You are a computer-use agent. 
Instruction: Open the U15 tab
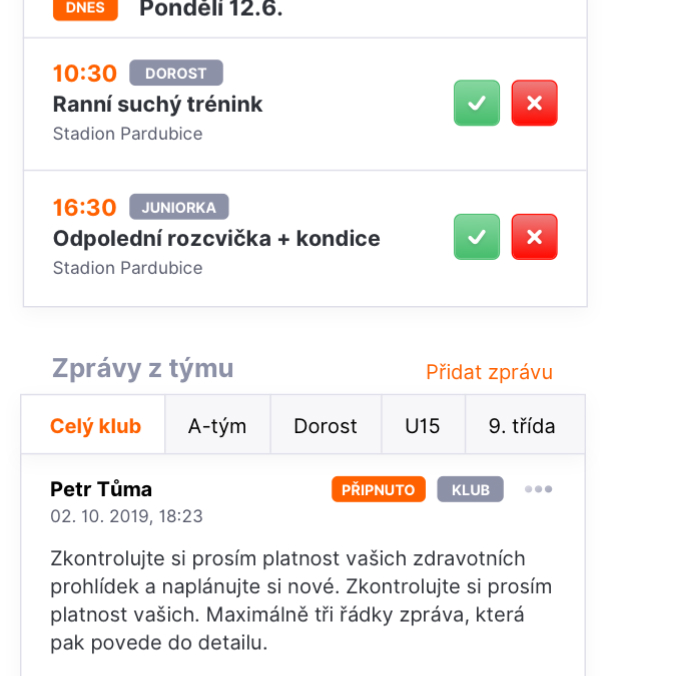[x=423, y=424]
